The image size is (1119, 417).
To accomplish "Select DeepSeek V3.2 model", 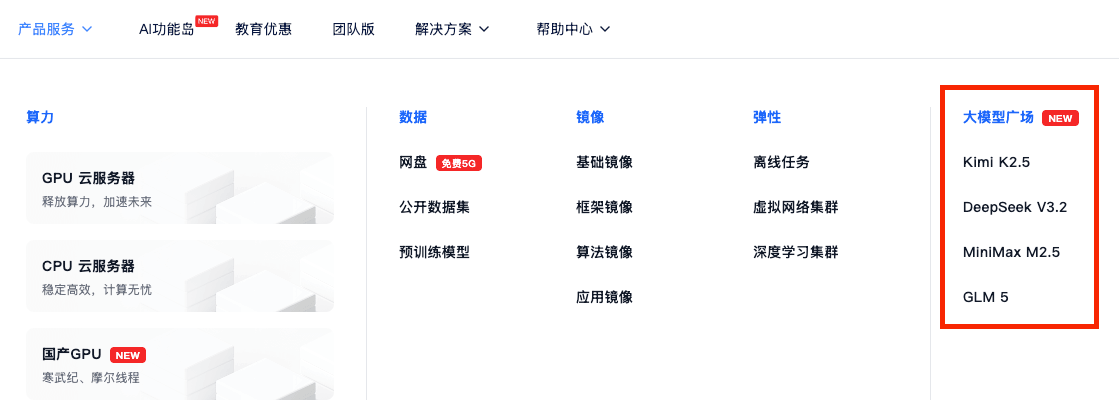I will [1014, 207].
